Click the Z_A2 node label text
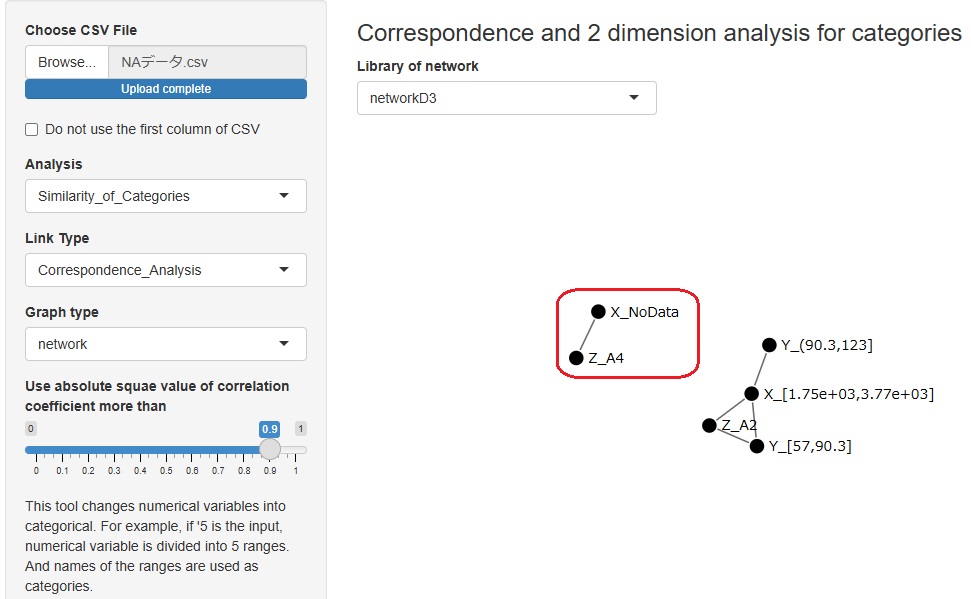 pos(739,426)
